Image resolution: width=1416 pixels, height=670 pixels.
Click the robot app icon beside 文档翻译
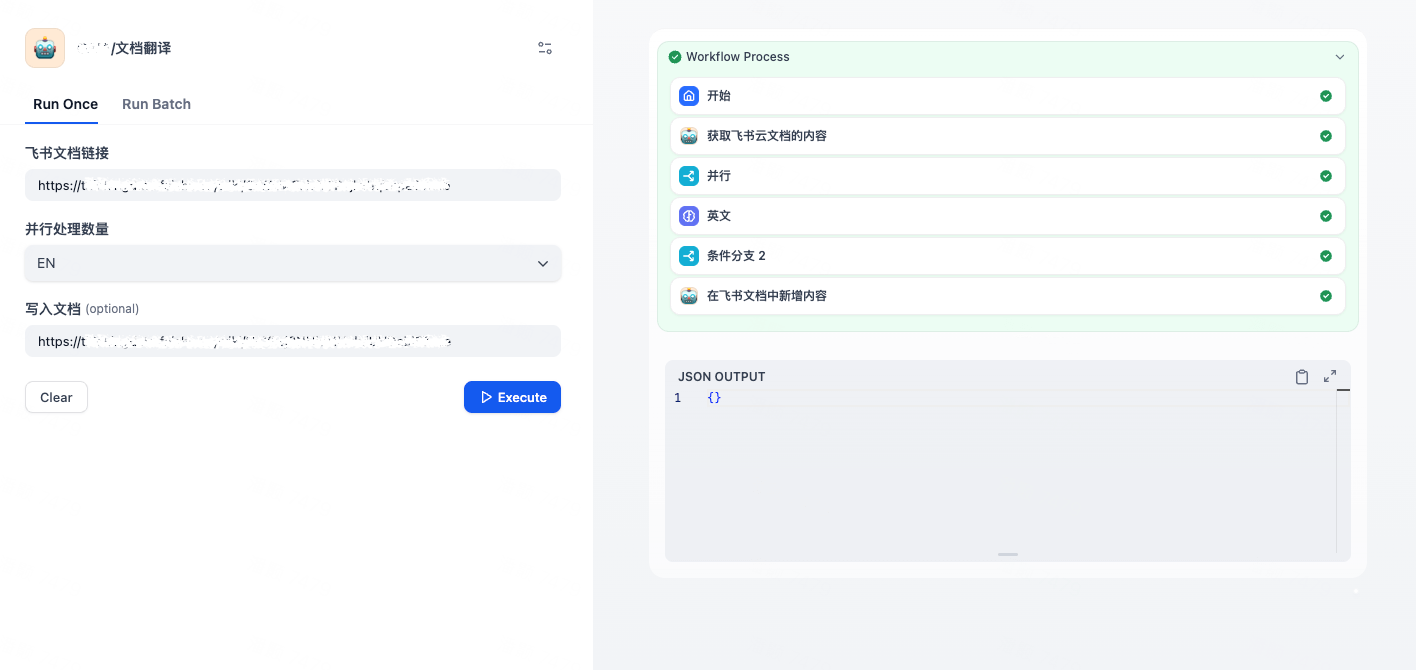tap(45, 48)
